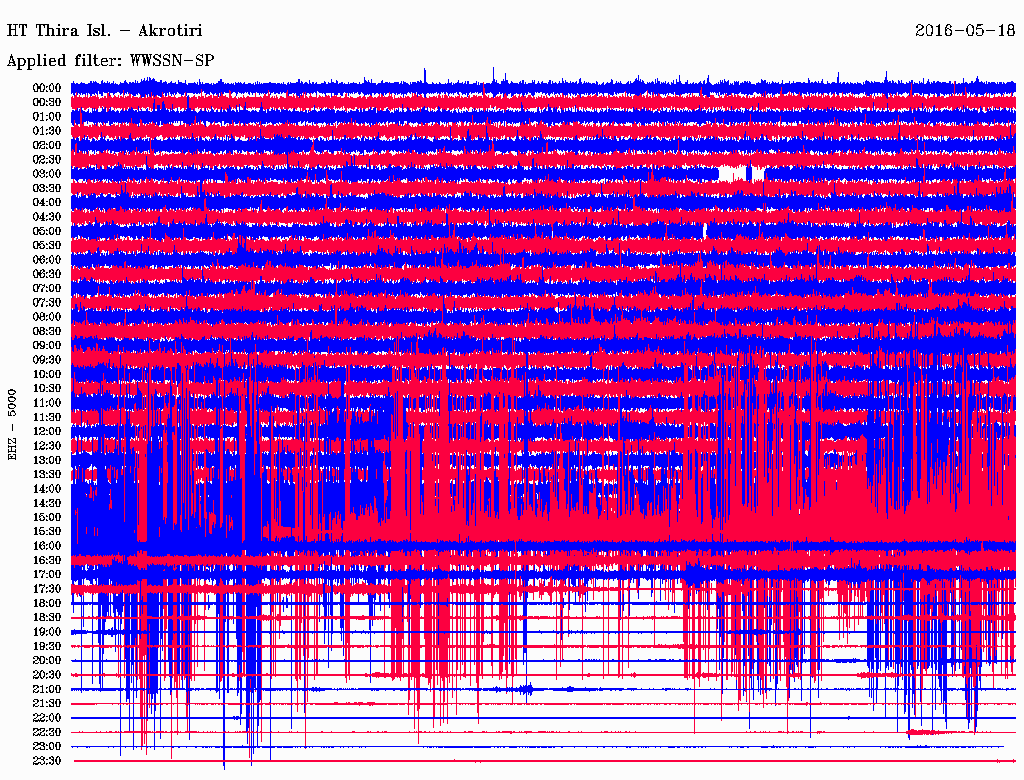Viewport: 1024px width, 780px height.
Task: Select the 11:00 time label
Action: pos(46,403)
